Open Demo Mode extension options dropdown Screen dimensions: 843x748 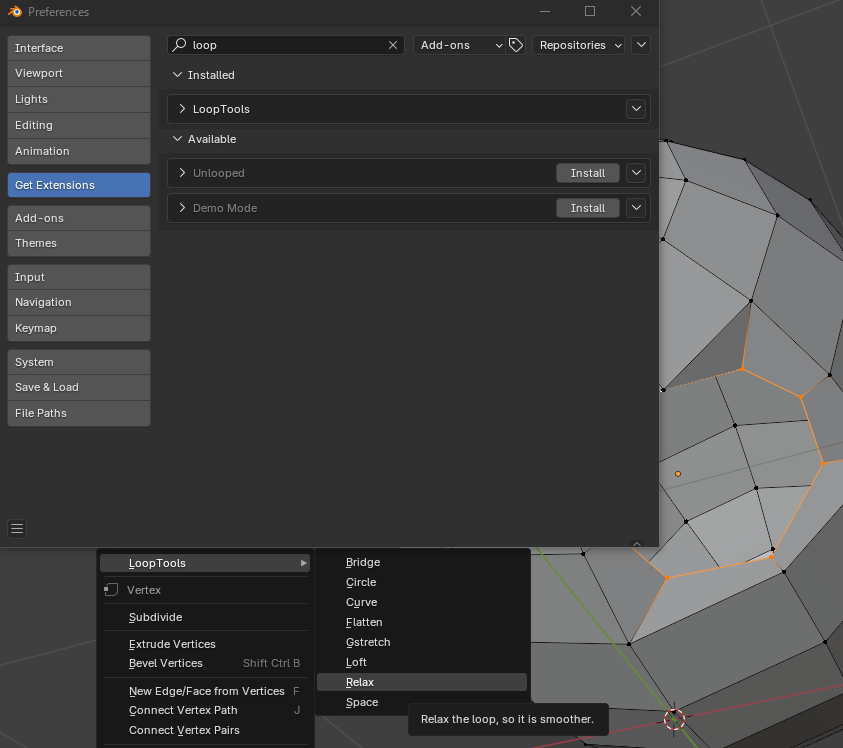[x=636, y=208]
